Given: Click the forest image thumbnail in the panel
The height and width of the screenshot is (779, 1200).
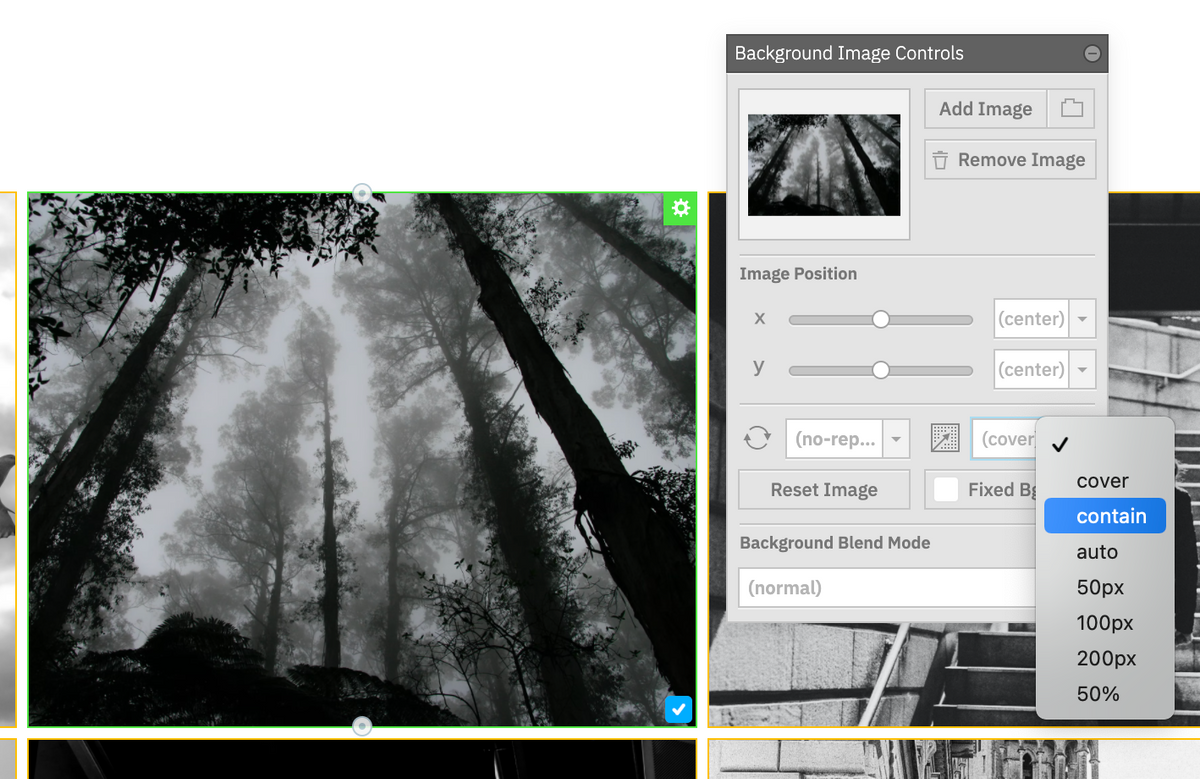Looking at the screenshot, I should pyautogui.click(x=823, y=165).
